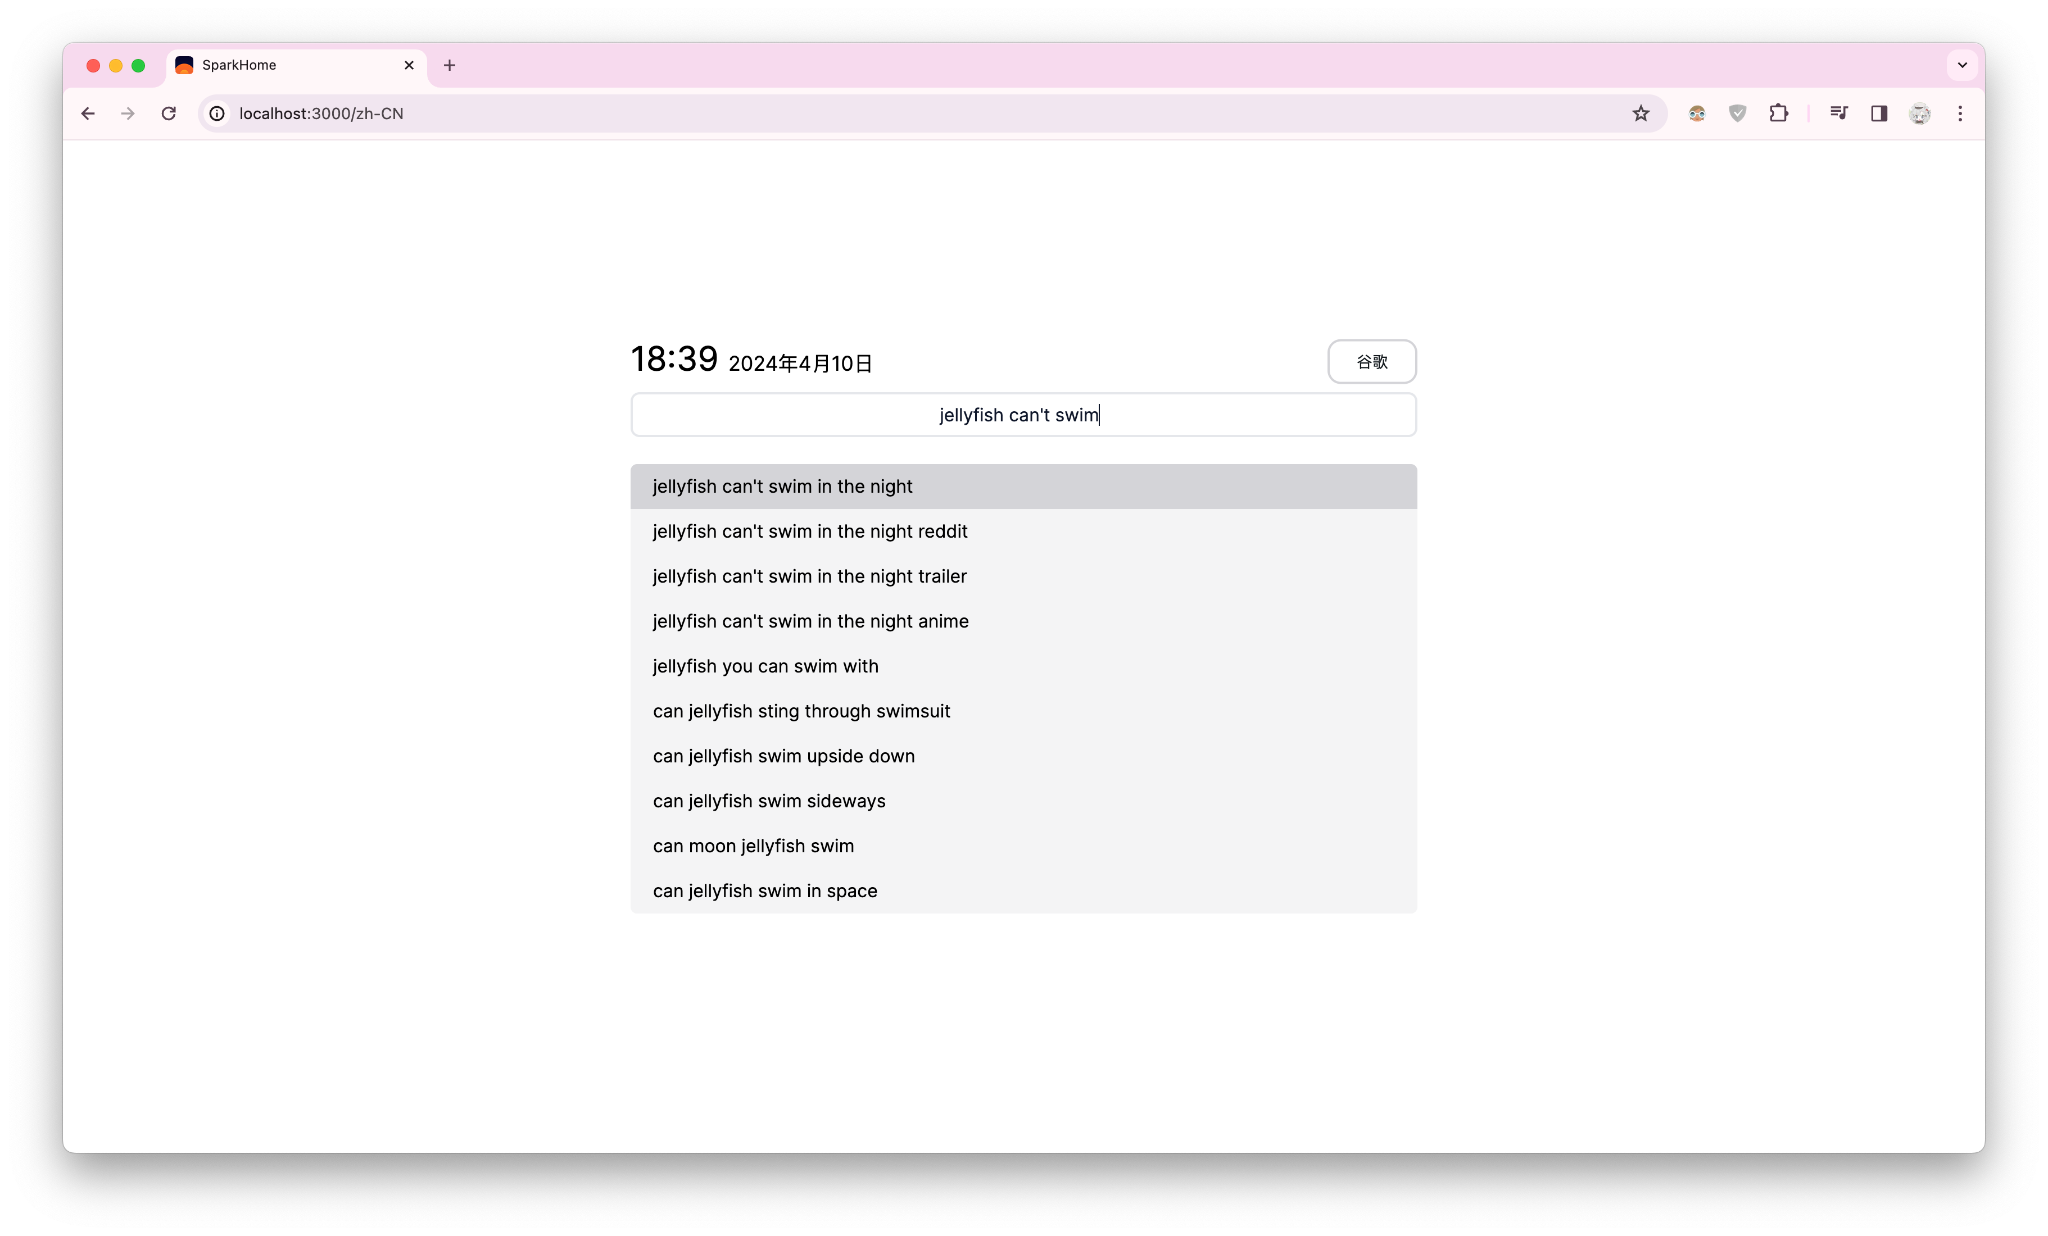Click the shield extension icon
This screenshot has width=2048, height=1236.
pyautogui.click(x=1737, y=113)
